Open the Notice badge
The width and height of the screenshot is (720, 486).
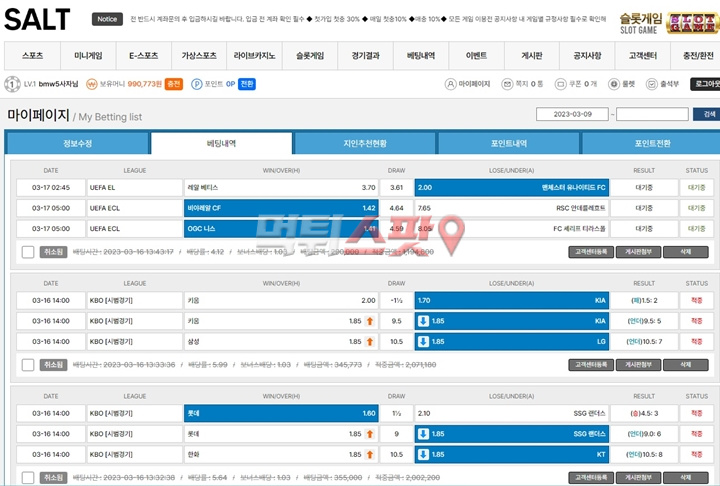point(107,19)
